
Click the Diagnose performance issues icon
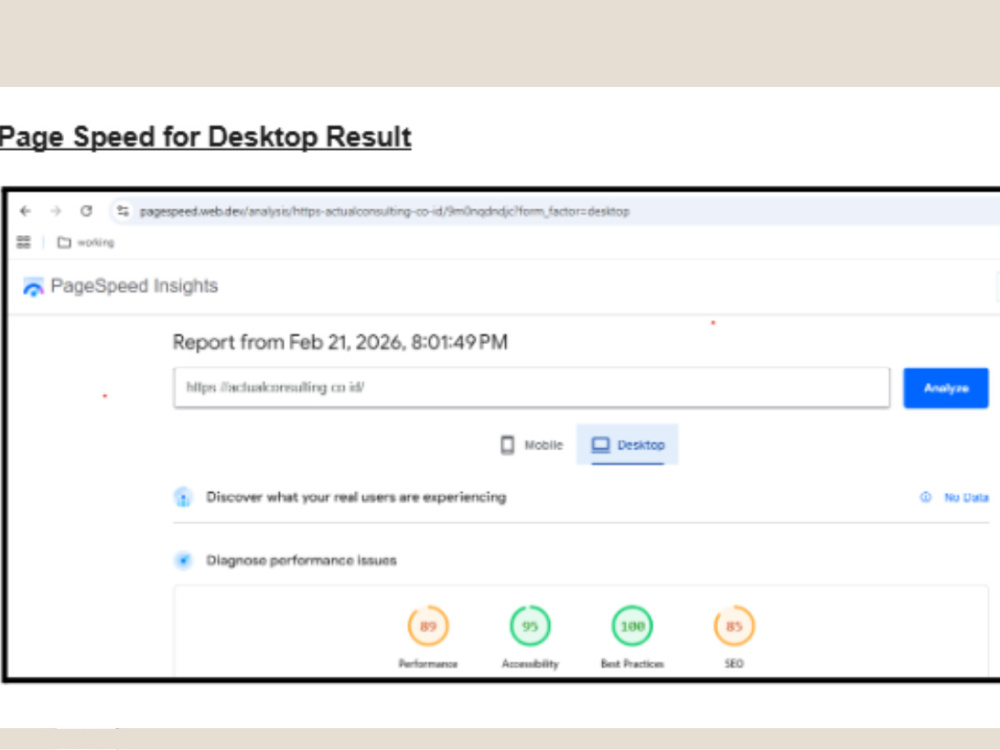click(x=183, y=560)
